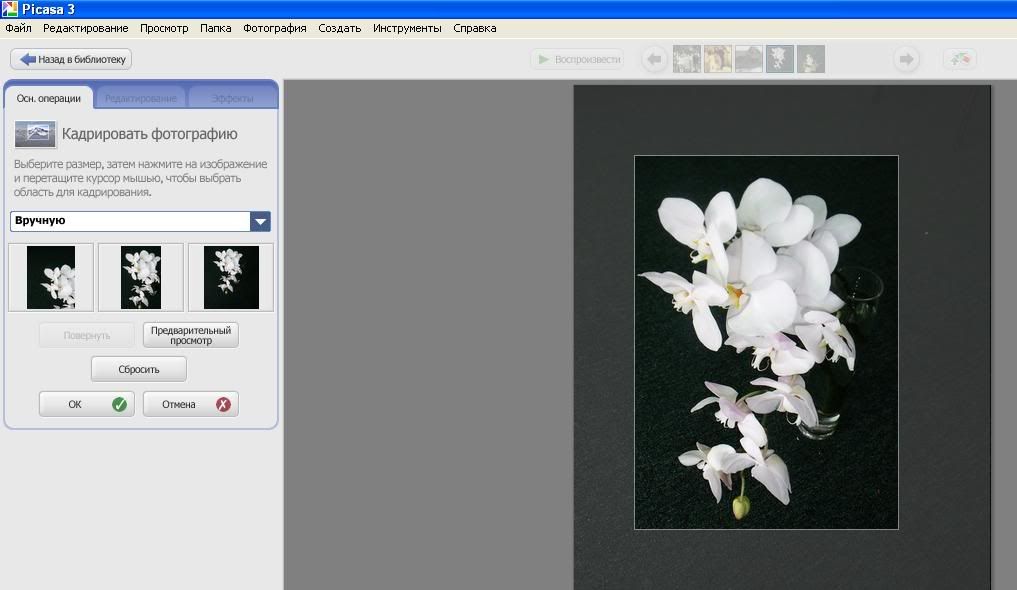Choose the first suggested crop thumbnail
This screenshot has width=1017, height=590.
(51, 277)
